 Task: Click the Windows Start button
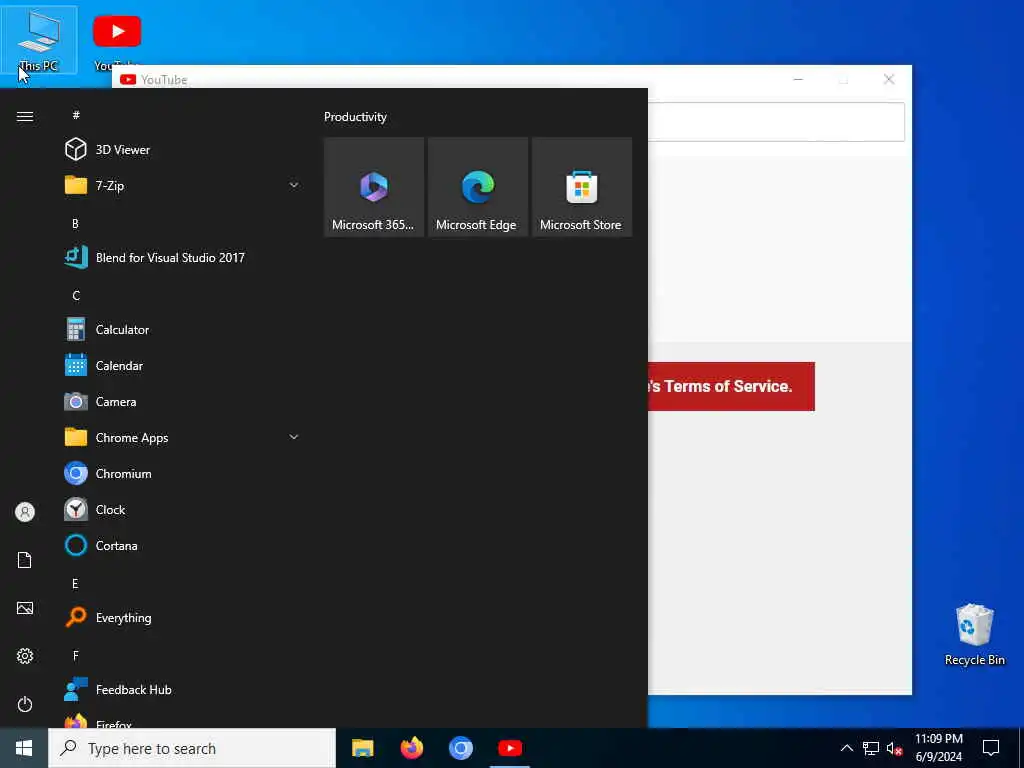coord(24,748)
